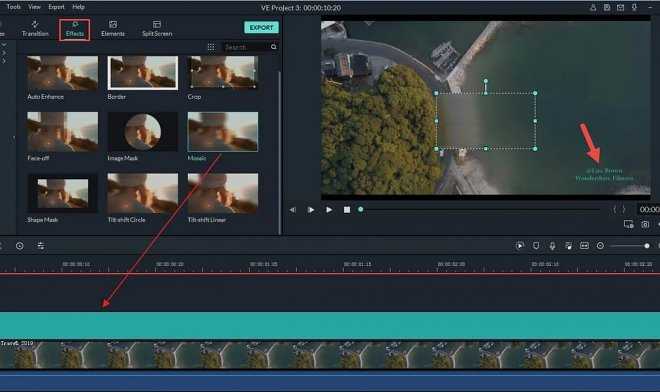This screenshot has height=392, width=660.
Task: Click the zoom-to-fit timeline icon
Action: [x=584, y=245]
